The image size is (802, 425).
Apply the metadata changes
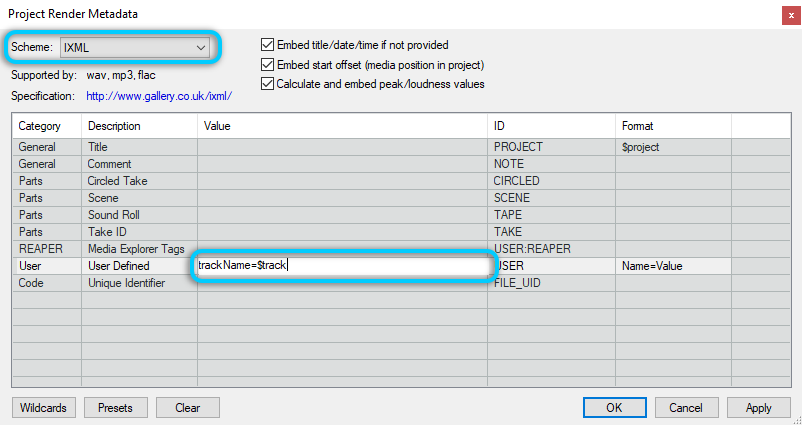tap(758, 408)
